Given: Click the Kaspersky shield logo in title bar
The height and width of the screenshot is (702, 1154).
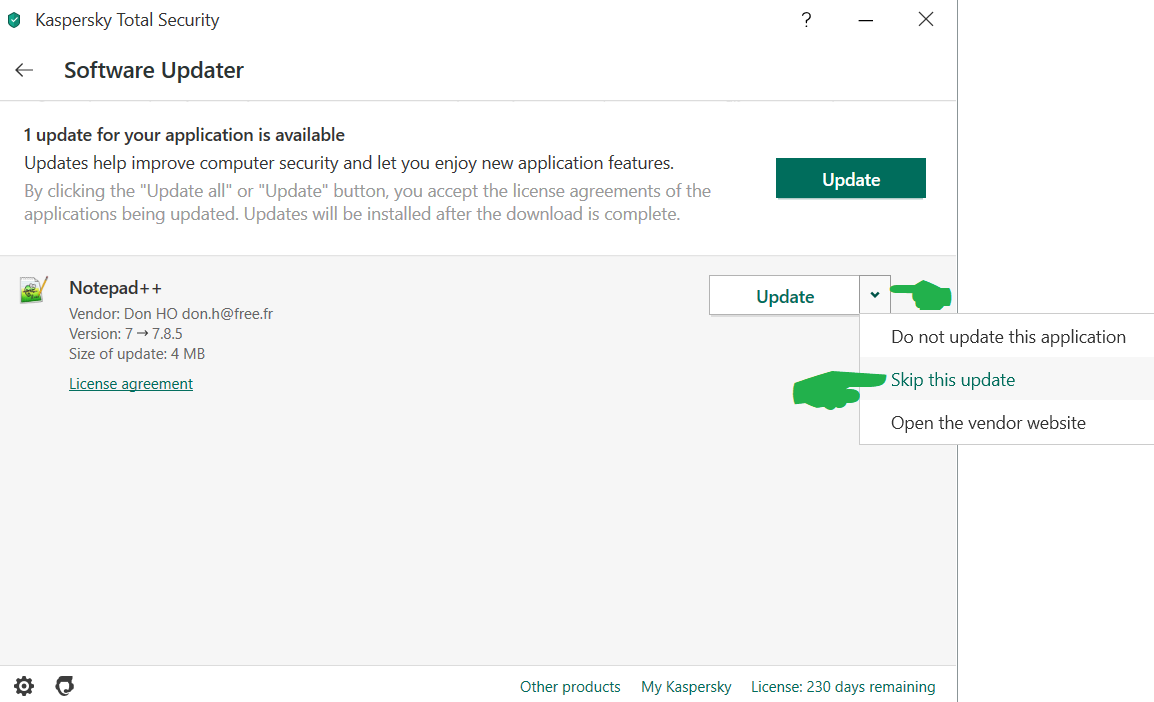Looking at the screenshot, I should (x=14, y=20).
